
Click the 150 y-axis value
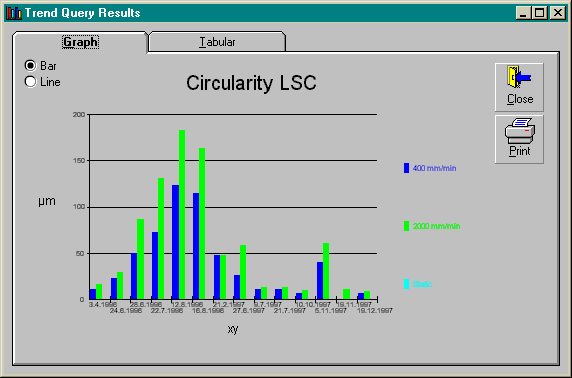79,161
